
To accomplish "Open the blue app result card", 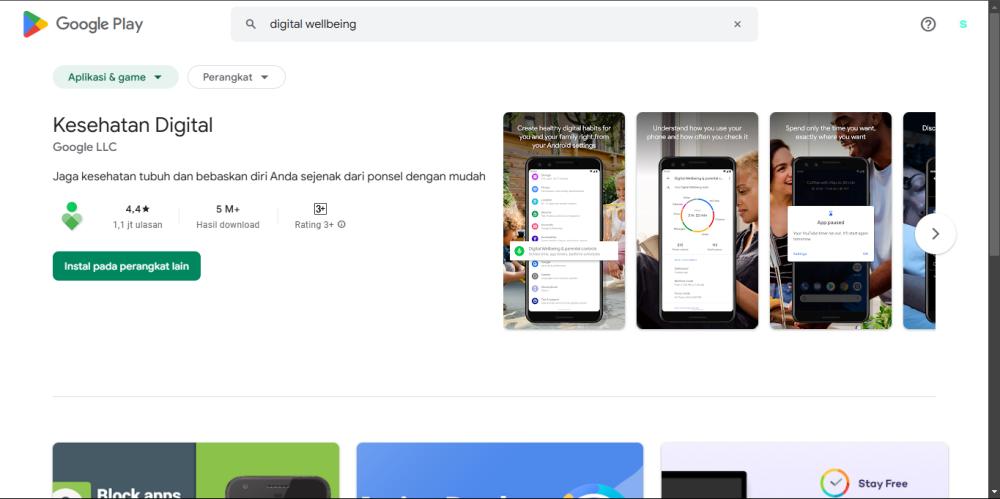I will click(x=499, y=470).
